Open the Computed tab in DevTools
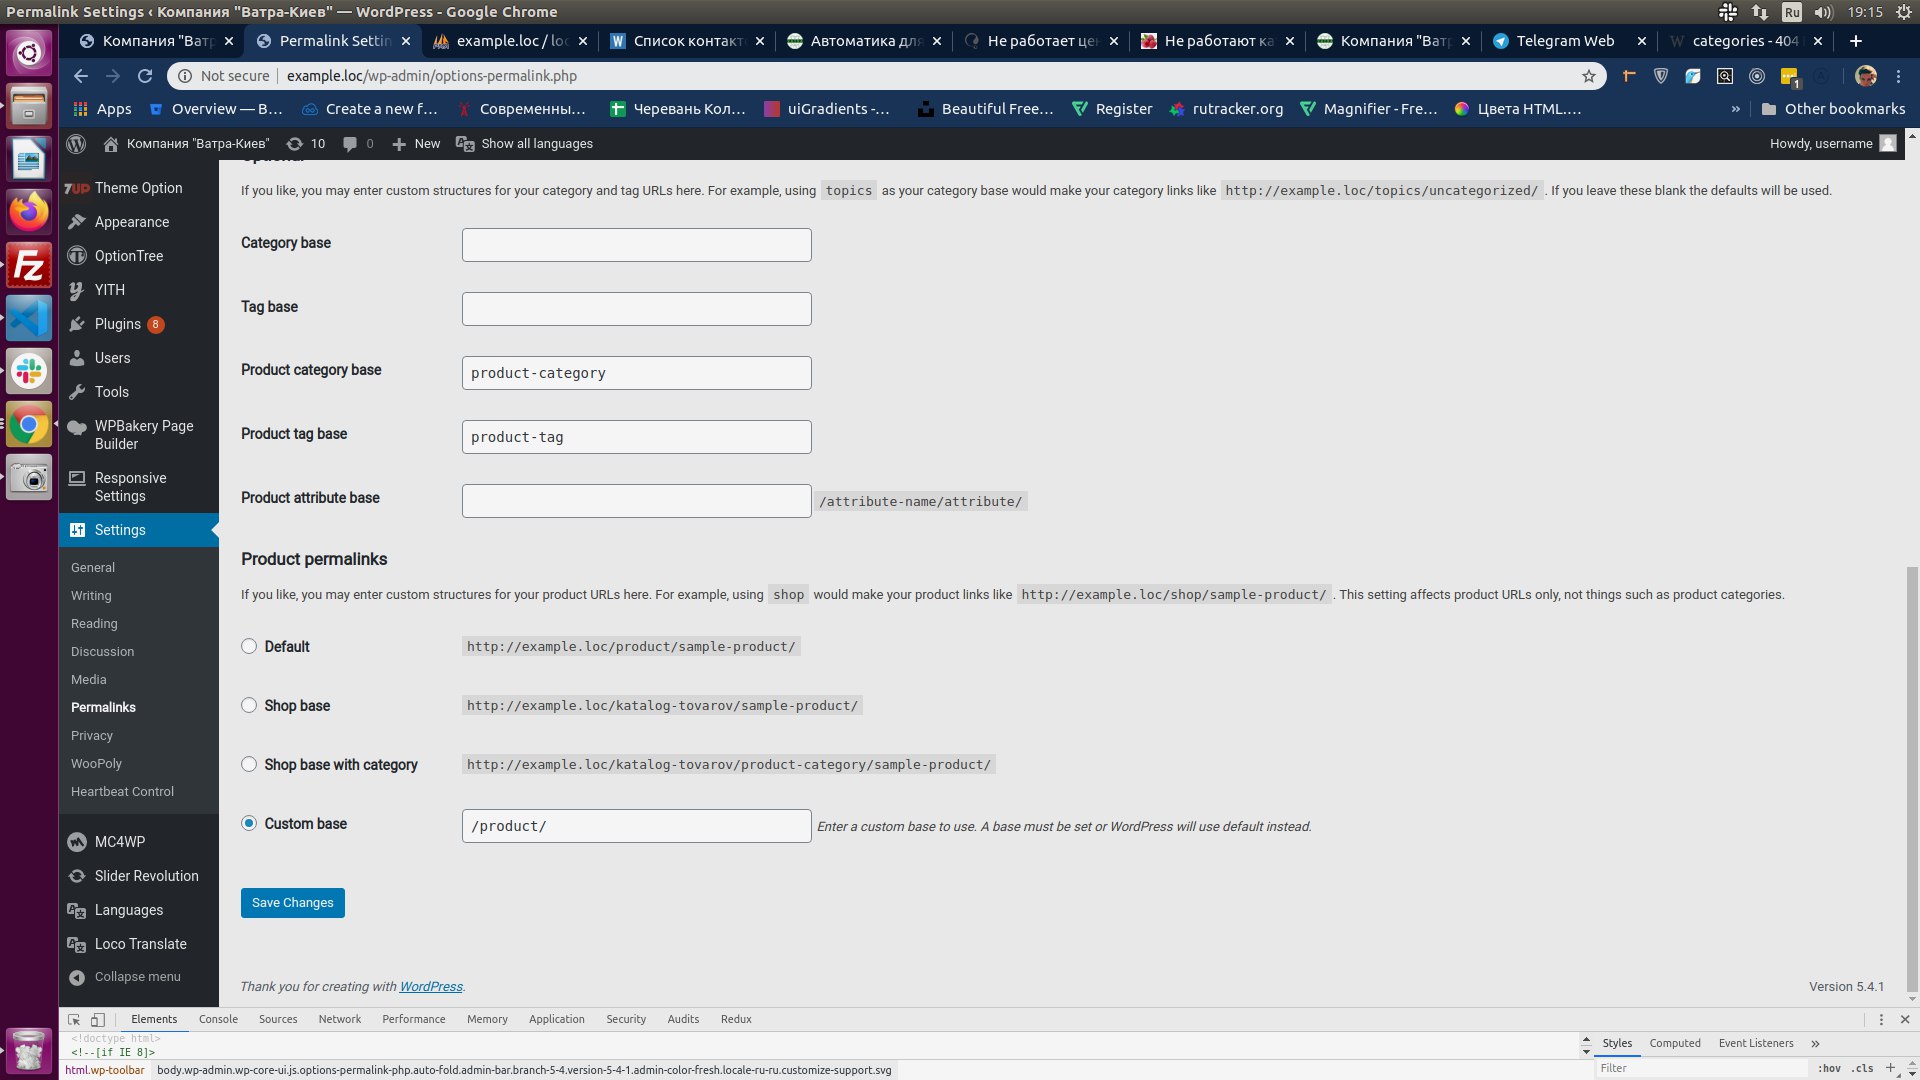 tap(1675, 1043)
